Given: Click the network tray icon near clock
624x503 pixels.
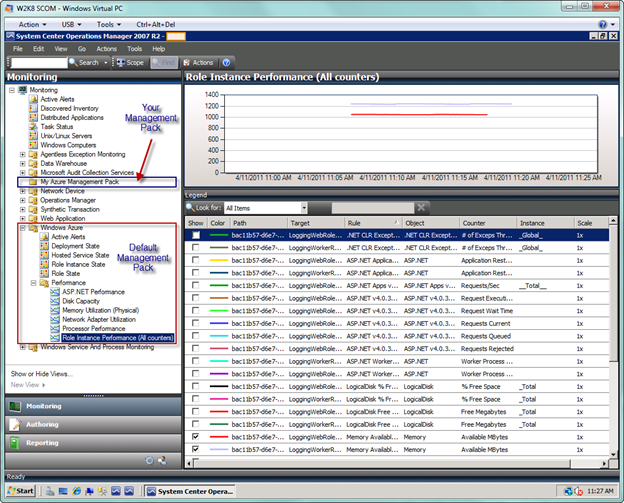Looking at the screenshot, I should (569, 491).
